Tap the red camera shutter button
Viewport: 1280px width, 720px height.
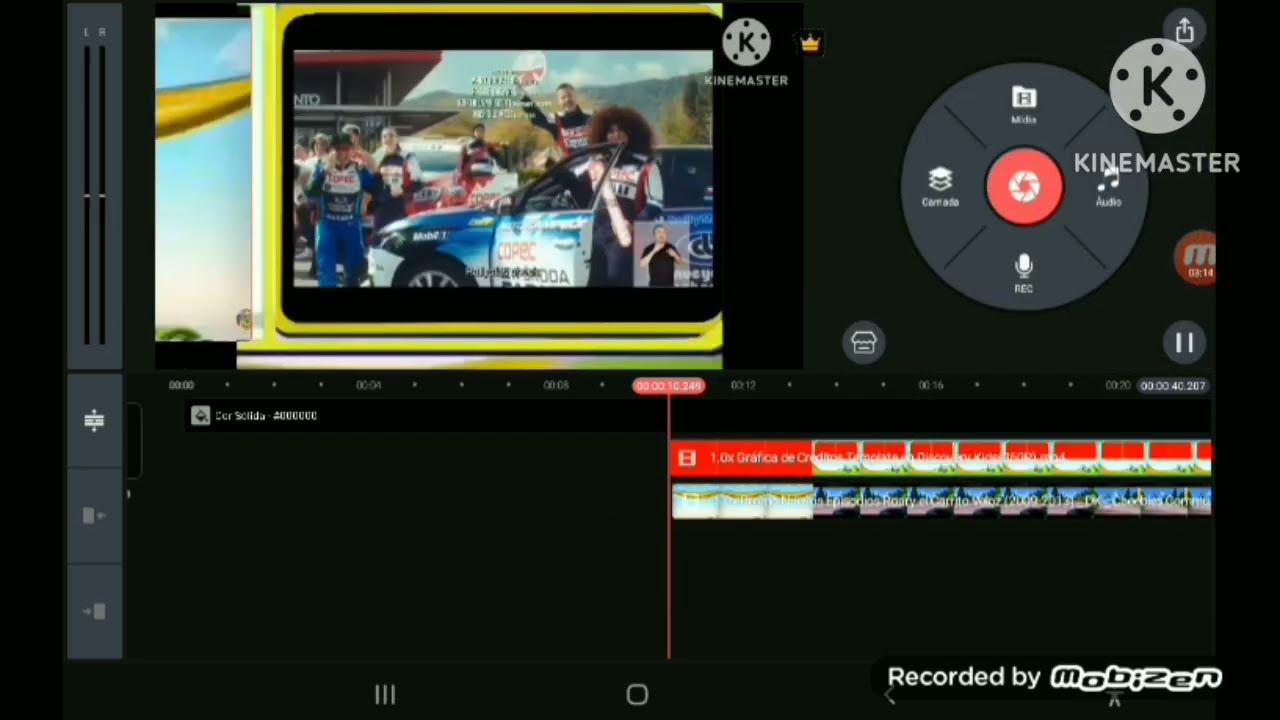tap(1024, 186)
